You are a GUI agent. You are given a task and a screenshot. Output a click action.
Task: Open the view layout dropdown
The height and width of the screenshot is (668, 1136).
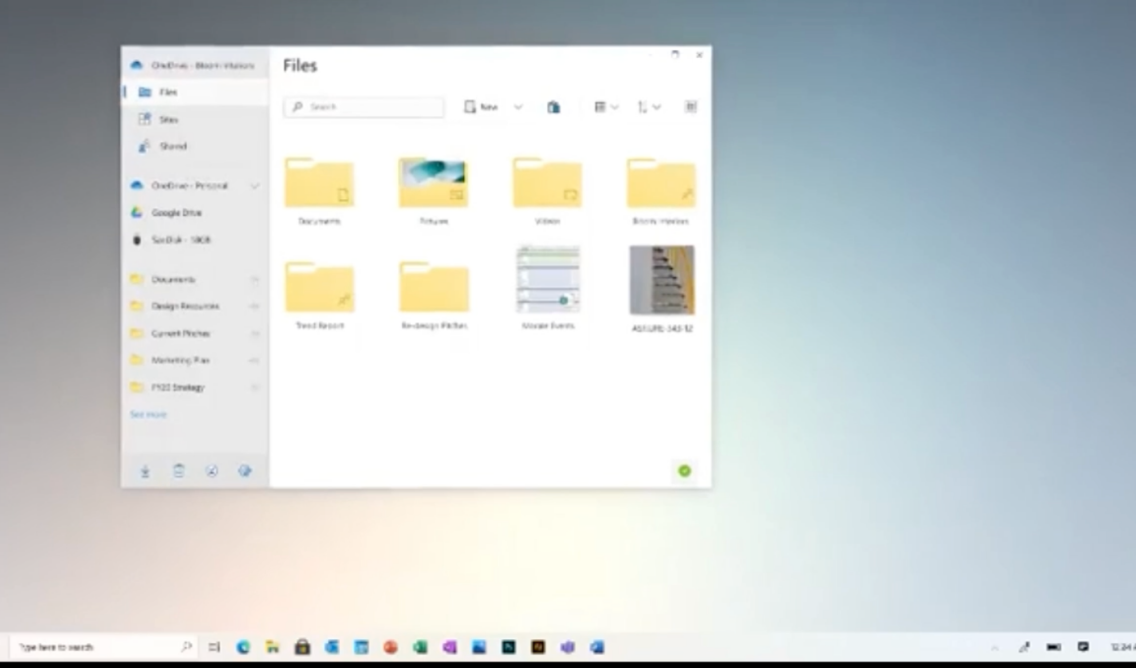(x=606, y=107)
